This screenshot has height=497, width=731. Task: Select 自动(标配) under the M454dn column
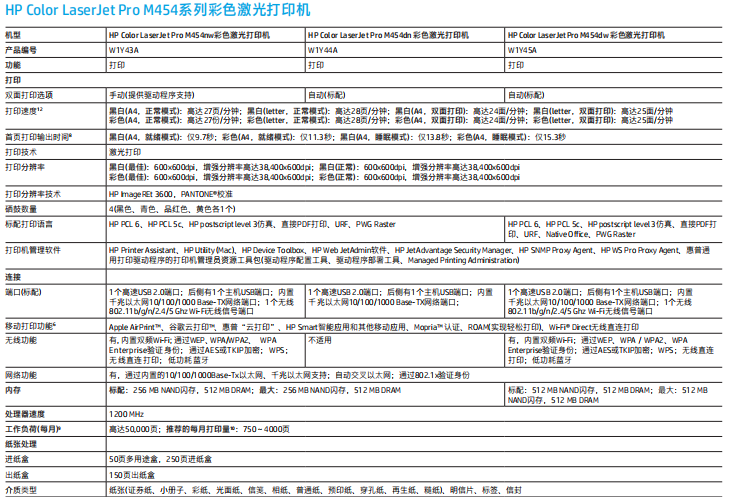[x=327, y=95]
